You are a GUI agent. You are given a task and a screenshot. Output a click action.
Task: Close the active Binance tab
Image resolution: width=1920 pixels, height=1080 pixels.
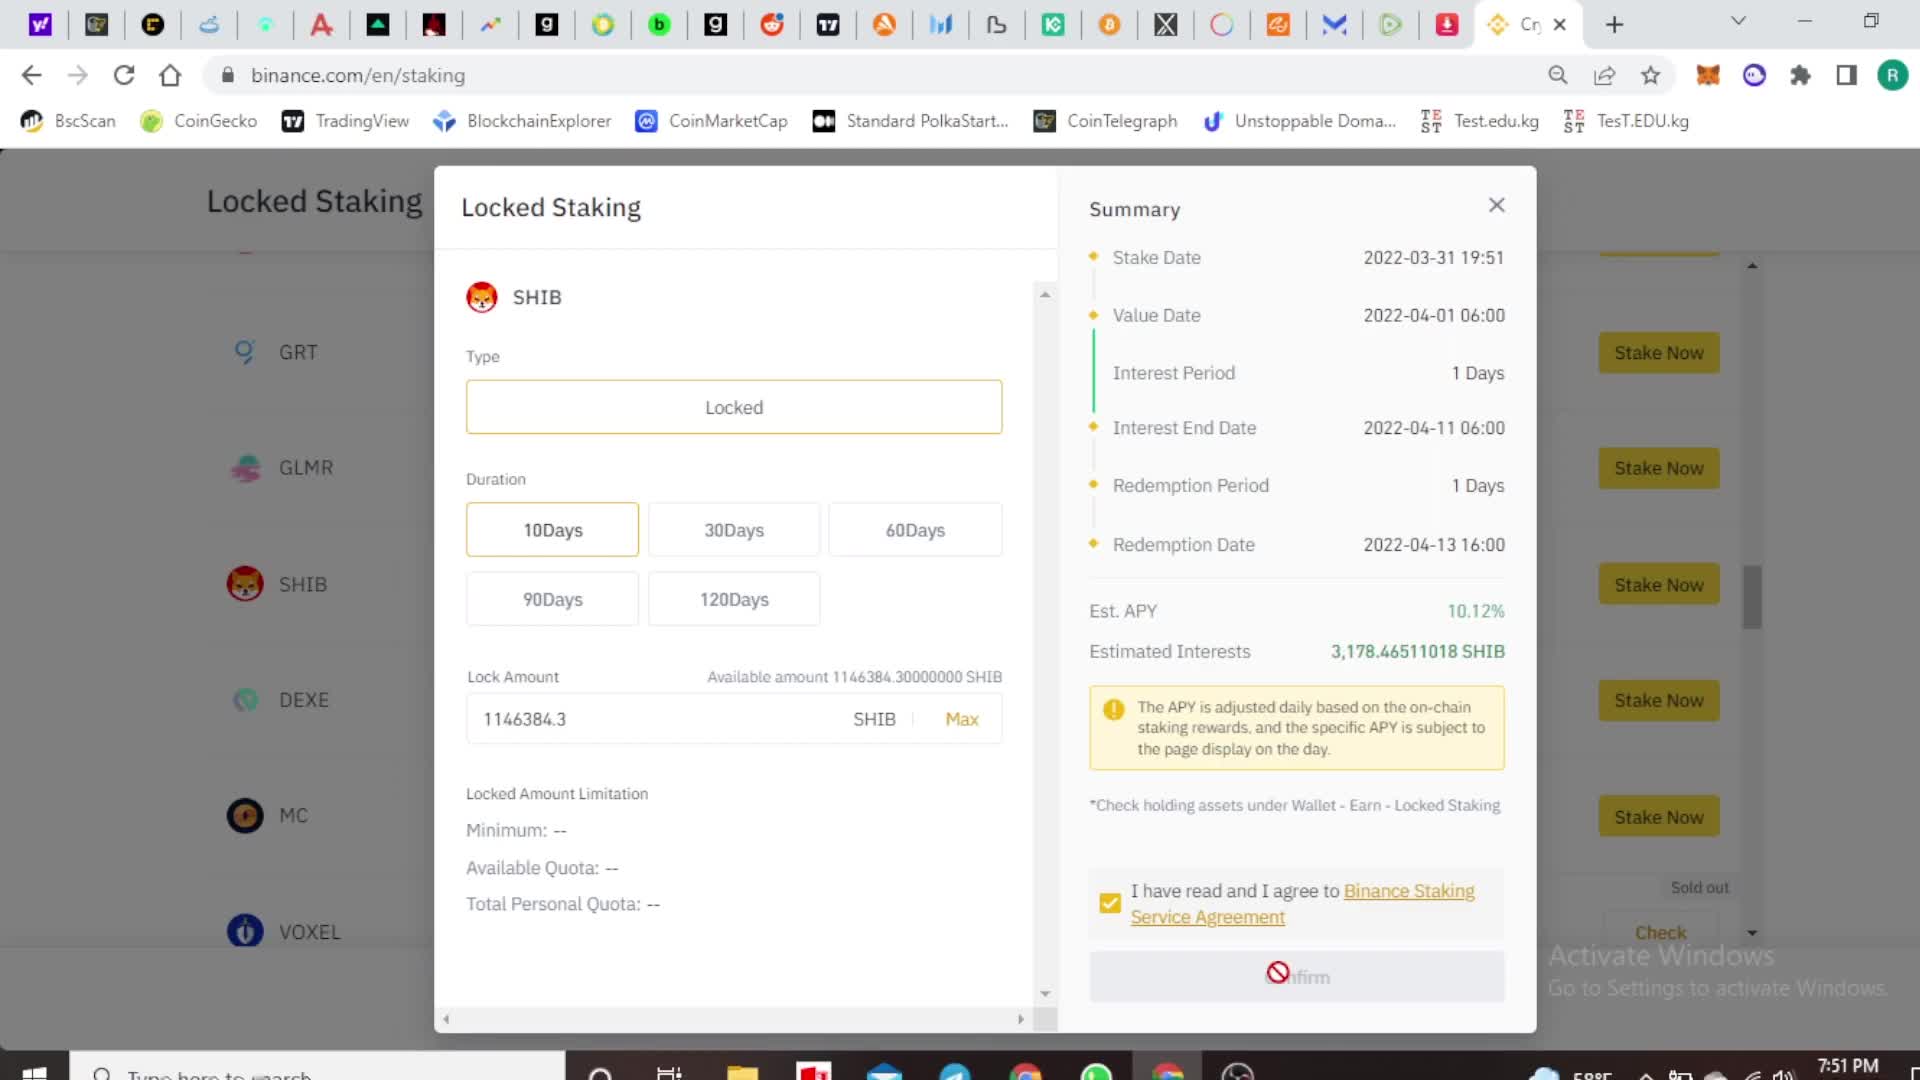[1559, 24]
